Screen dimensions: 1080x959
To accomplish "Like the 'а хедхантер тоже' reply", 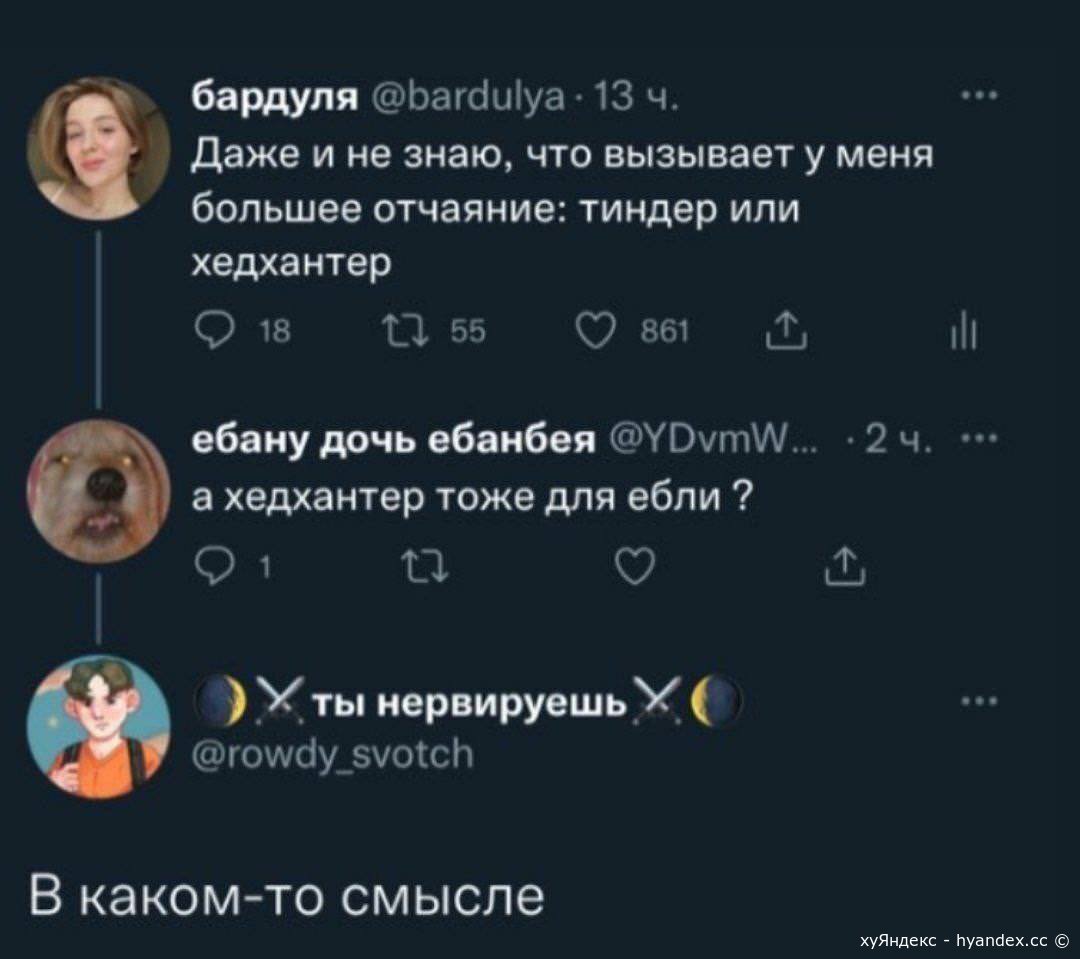I will point(635,568).
